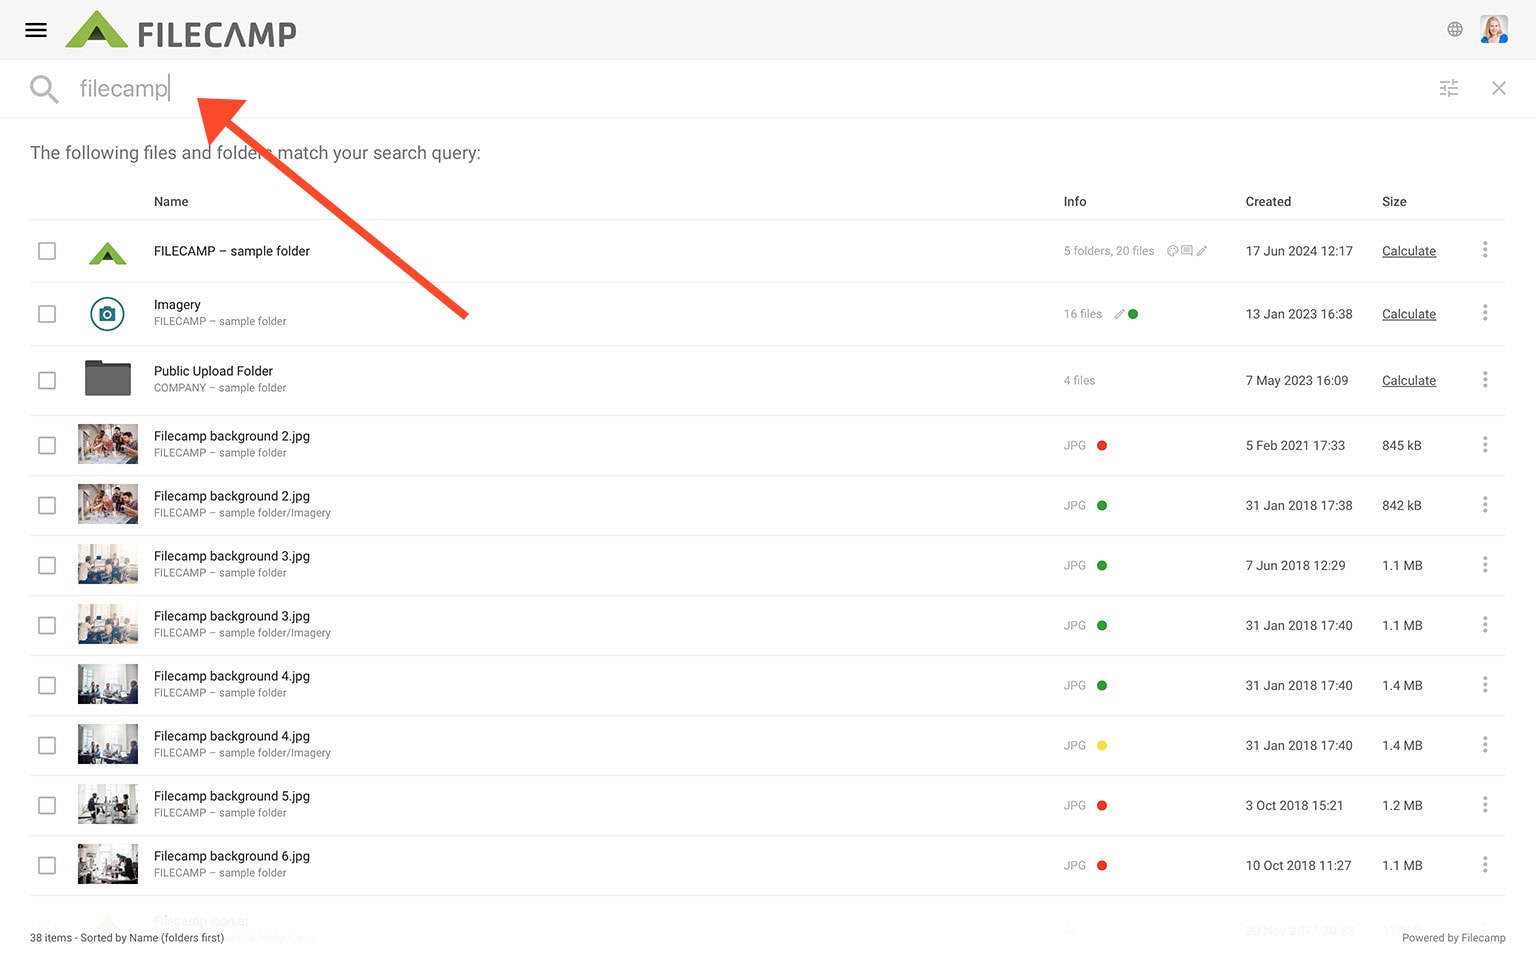Open thumbnail of background 3.jpg in Imagery
Viewport: 1536px width, 960px height.
pos(108,624)
